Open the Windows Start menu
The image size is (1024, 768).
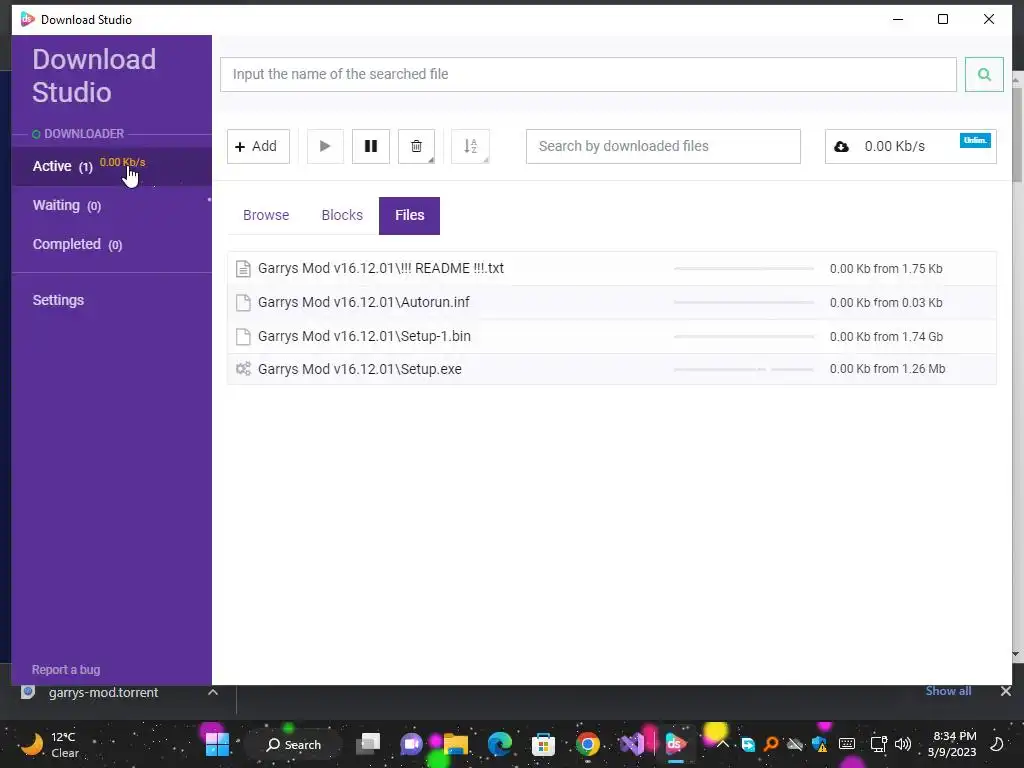[217, 744]
